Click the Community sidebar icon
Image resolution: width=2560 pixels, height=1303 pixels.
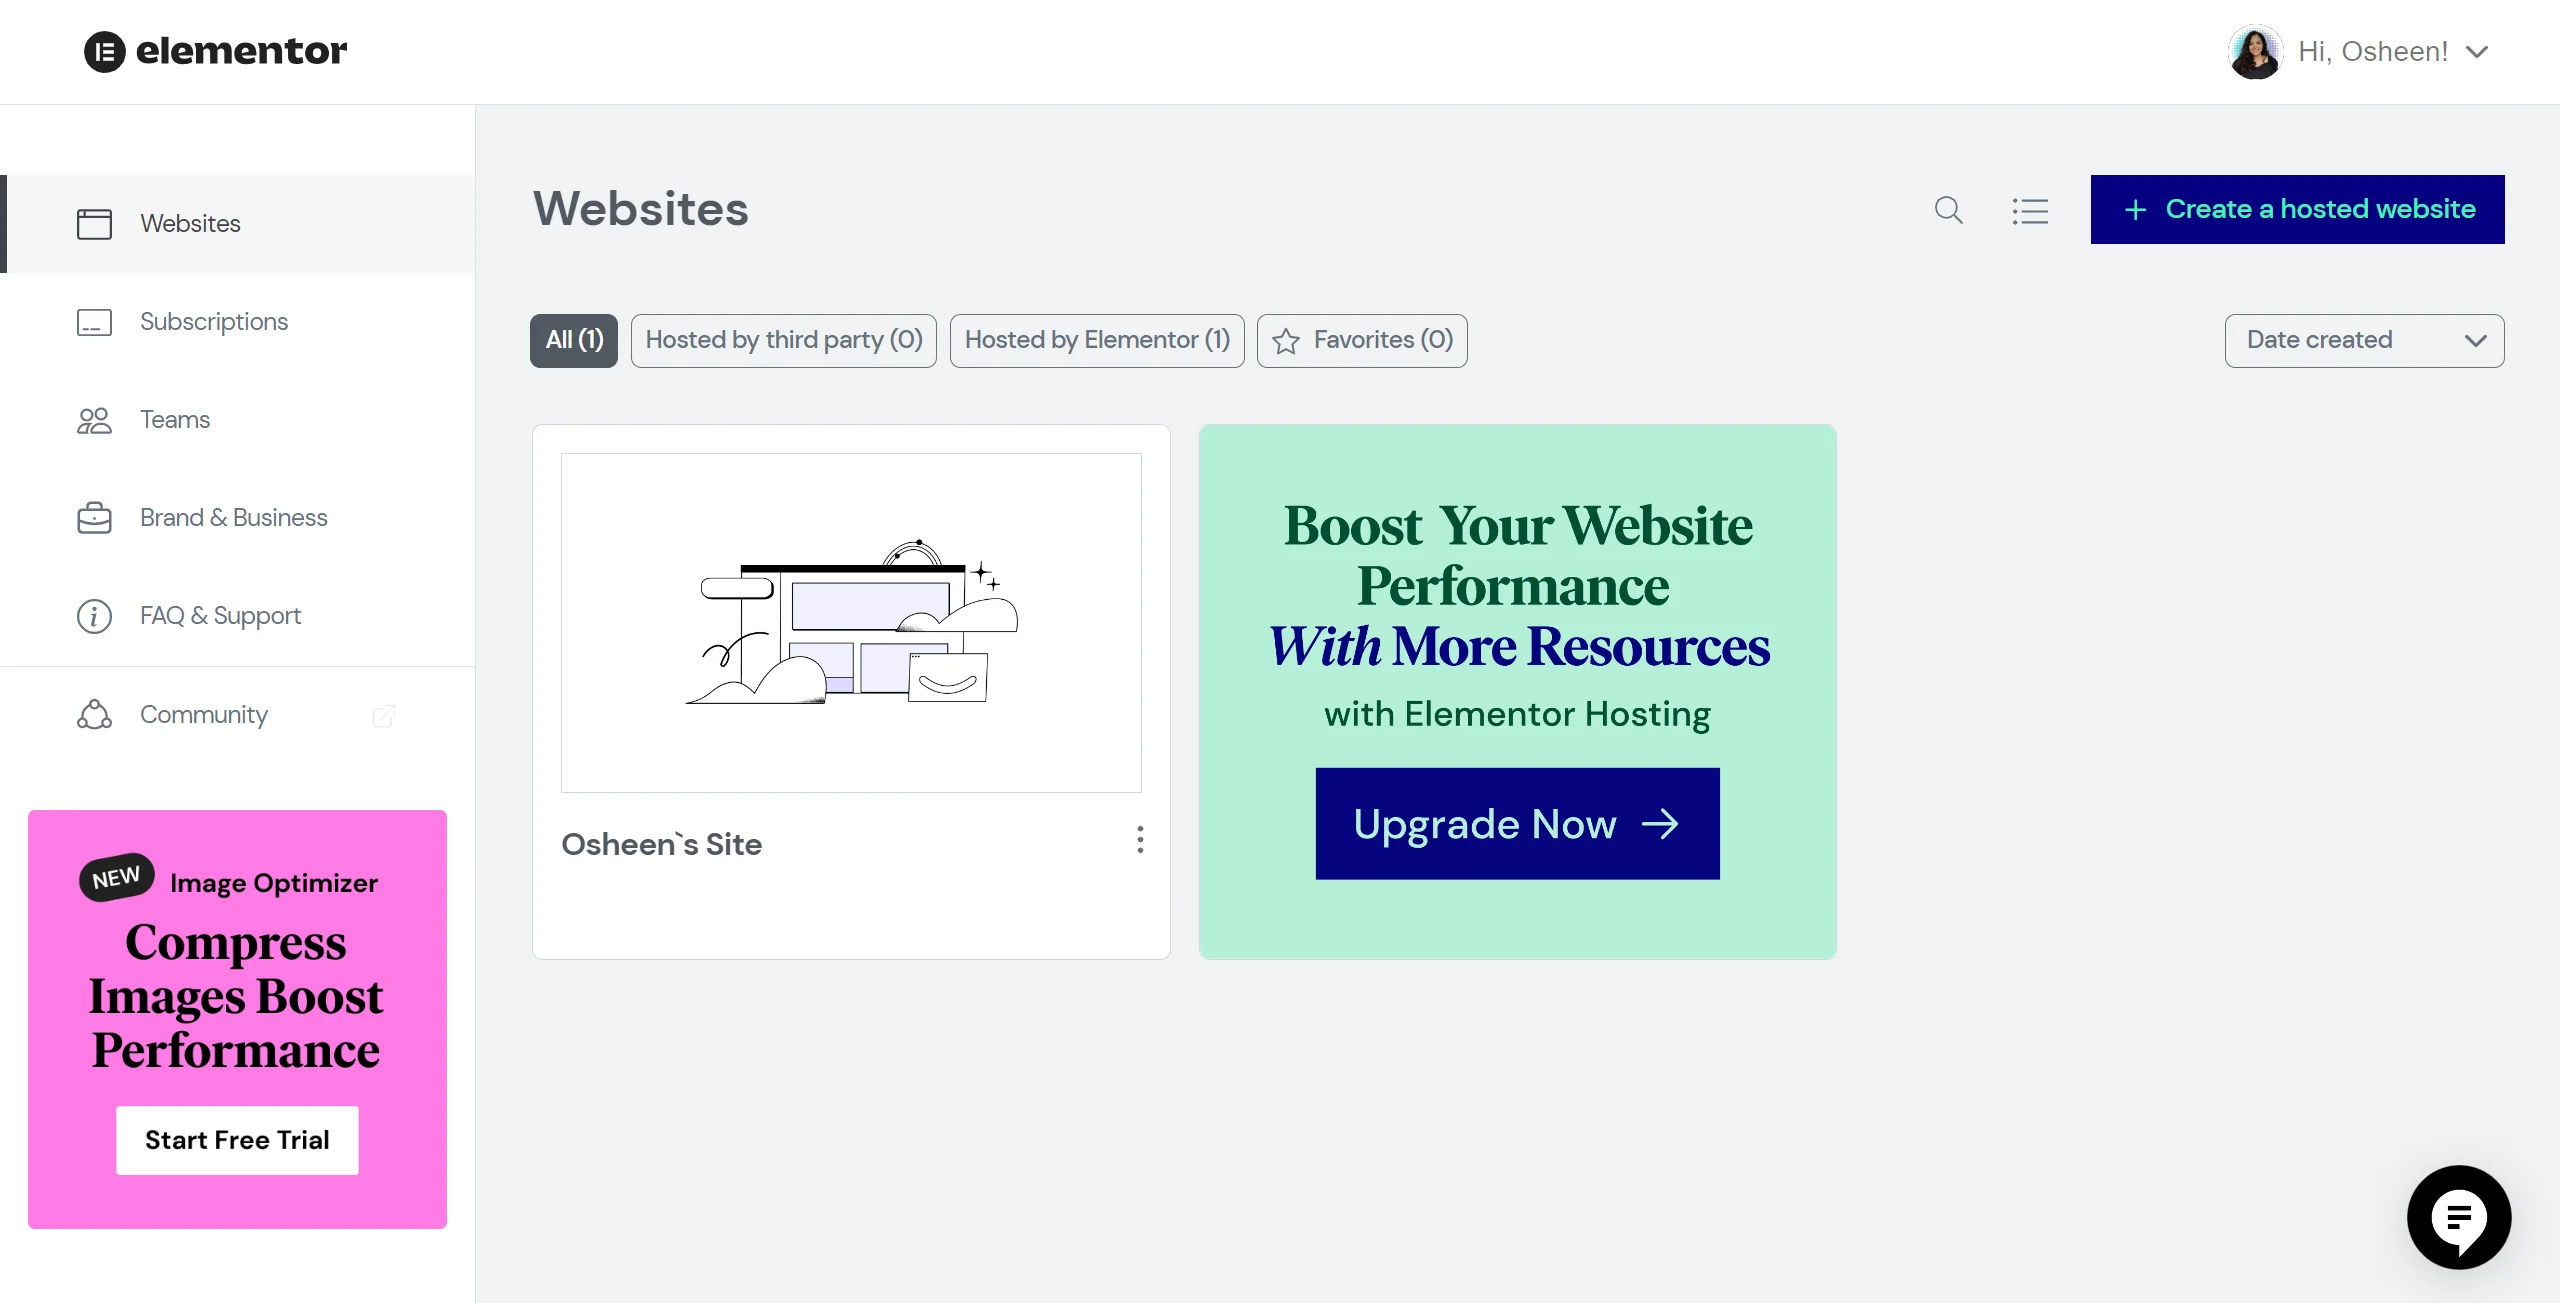click(94, 714)
